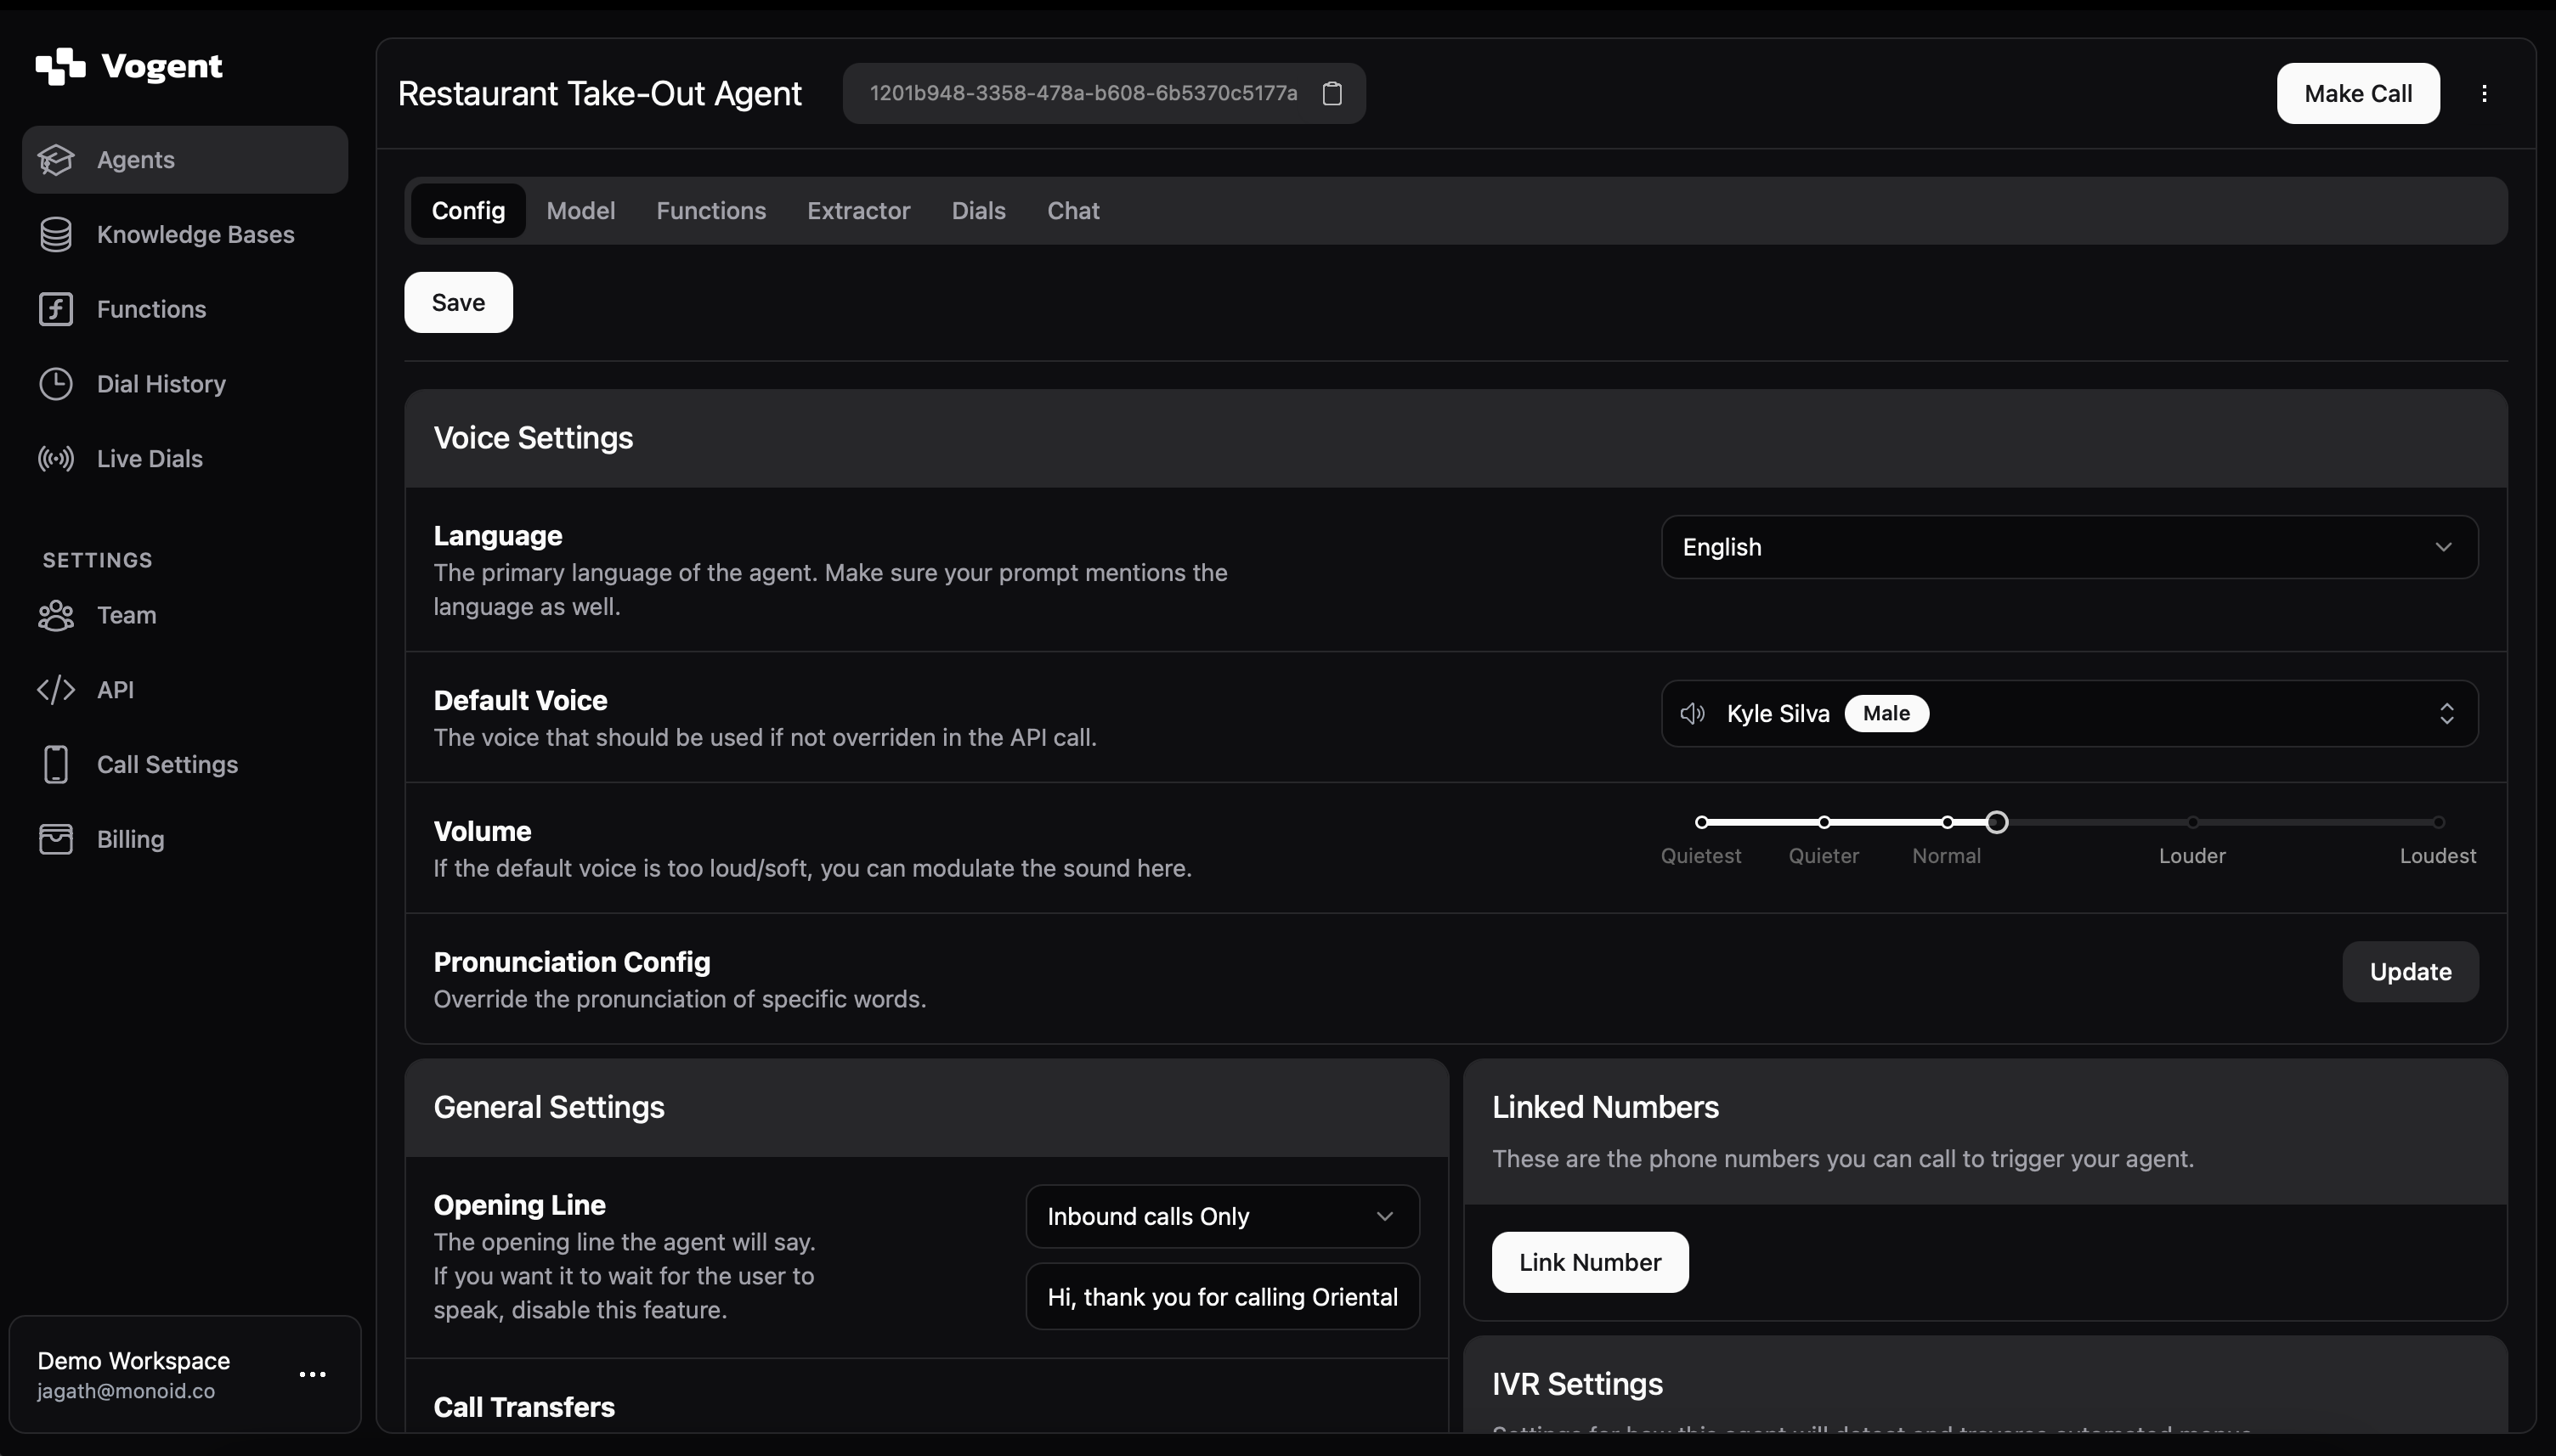Open the Kyle Silva default voice selector
This screenshot has width=2556, height=1456.
pyautogui.click(x=2069, y=714)
